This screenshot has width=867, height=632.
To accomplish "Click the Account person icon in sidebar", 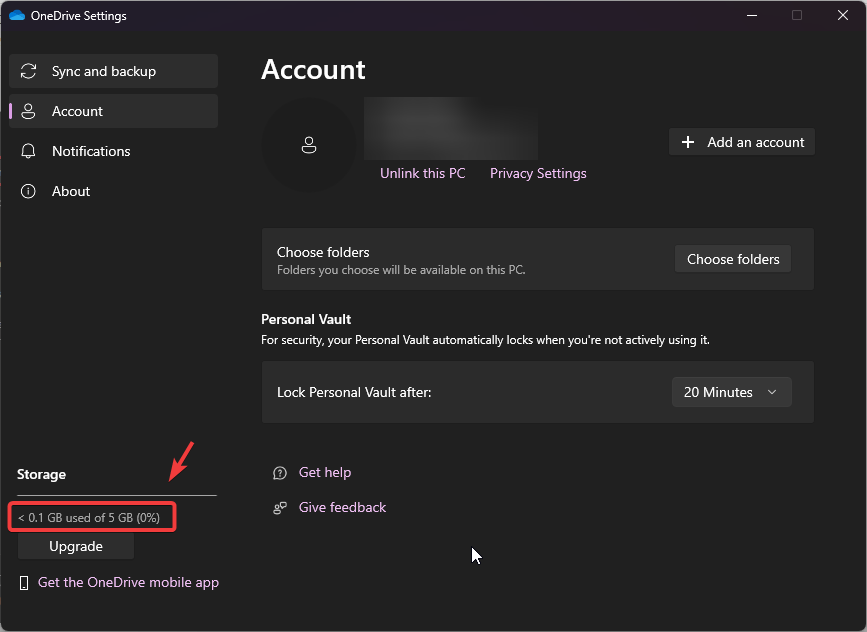I will click(29, 112).
